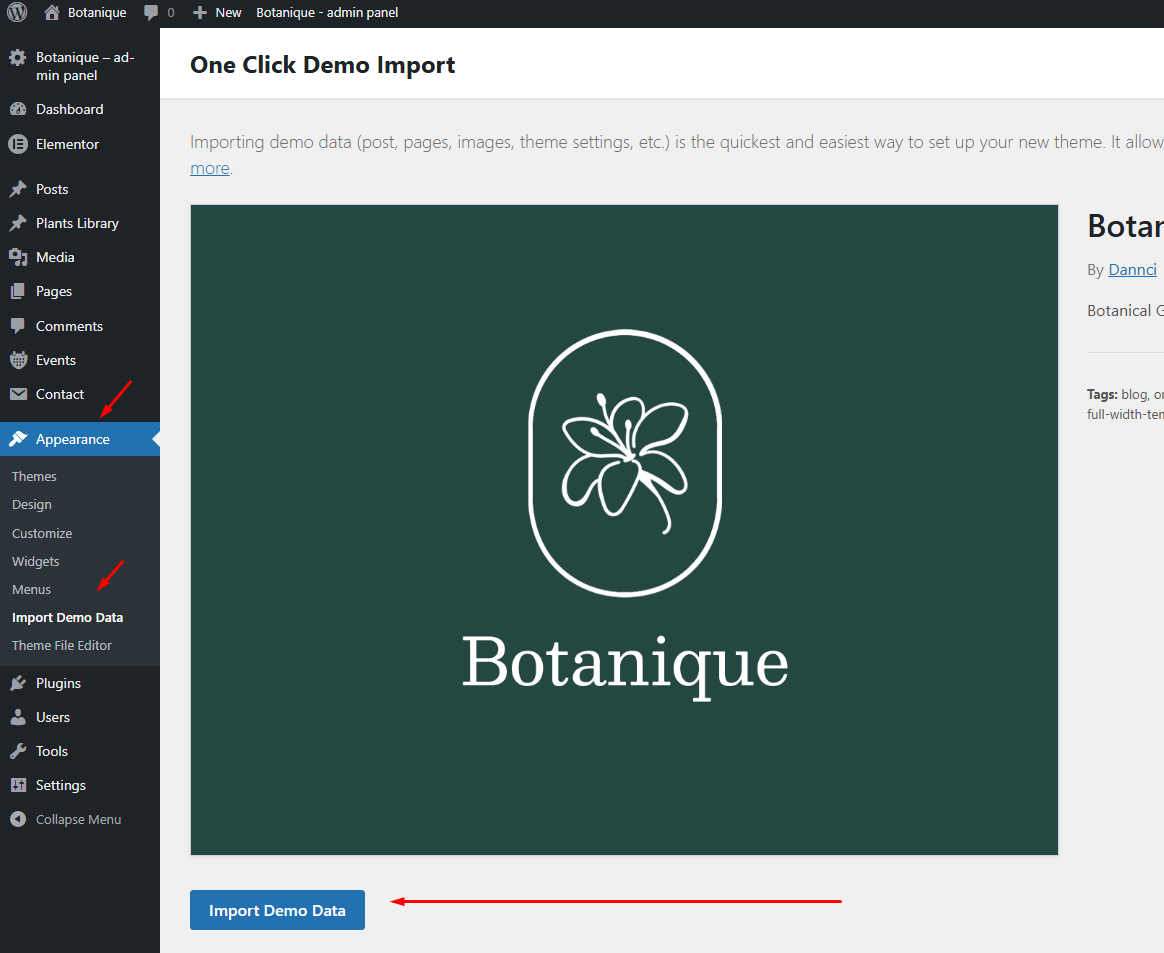Image resolution: width=1164 pixels, height=953 pixels.
Task: Click the Dashboard gauge icon
Action: click(18, 109)
